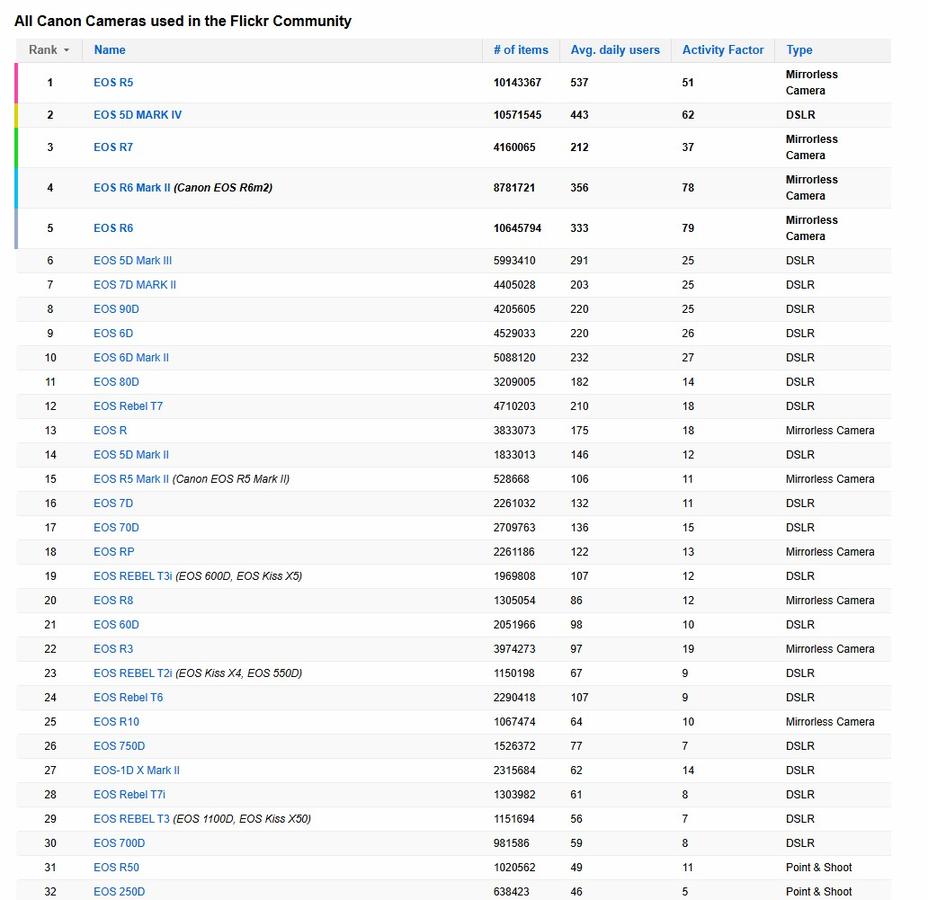Screen dimensions: 928x900
Task: Select the item count 10645794 for EOS R6
Action: [517, 228]
